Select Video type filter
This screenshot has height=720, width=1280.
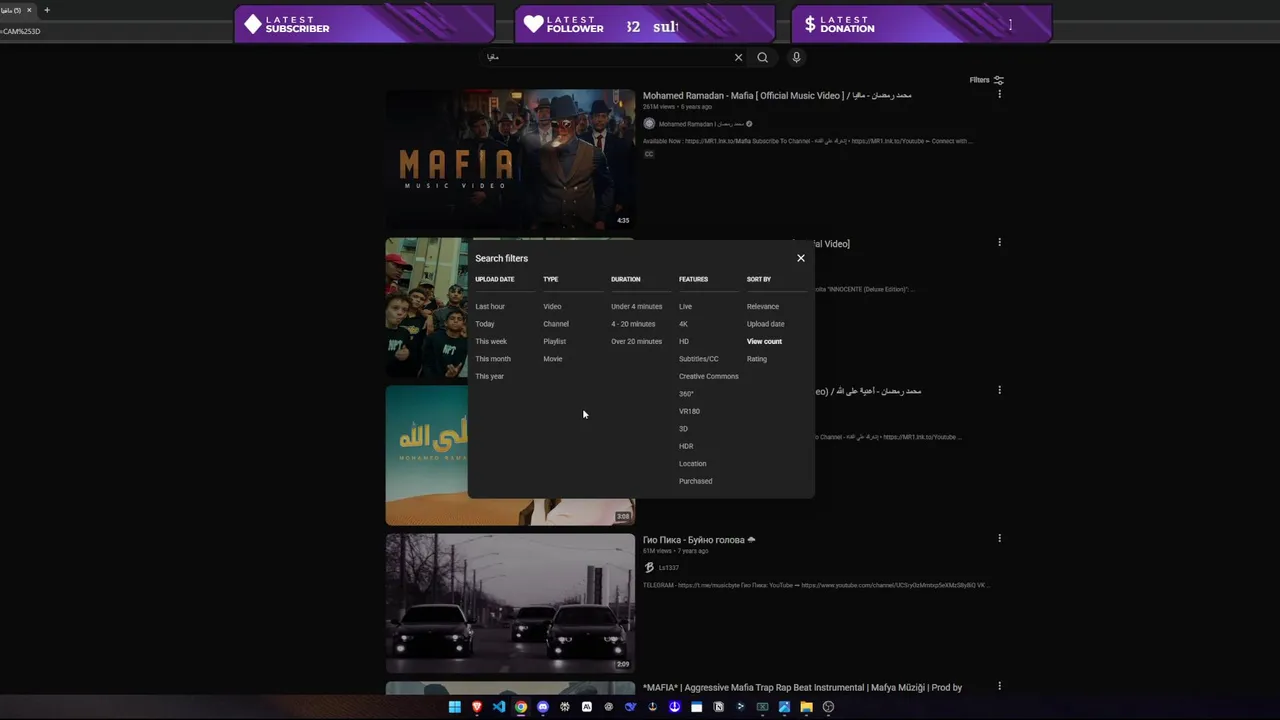(552, 306)
